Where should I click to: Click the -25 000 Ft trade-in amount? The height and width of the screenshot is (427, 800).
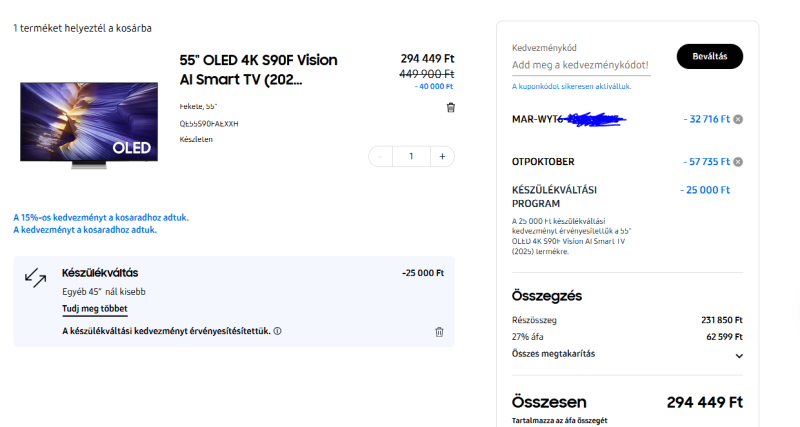tap(423, 273)
